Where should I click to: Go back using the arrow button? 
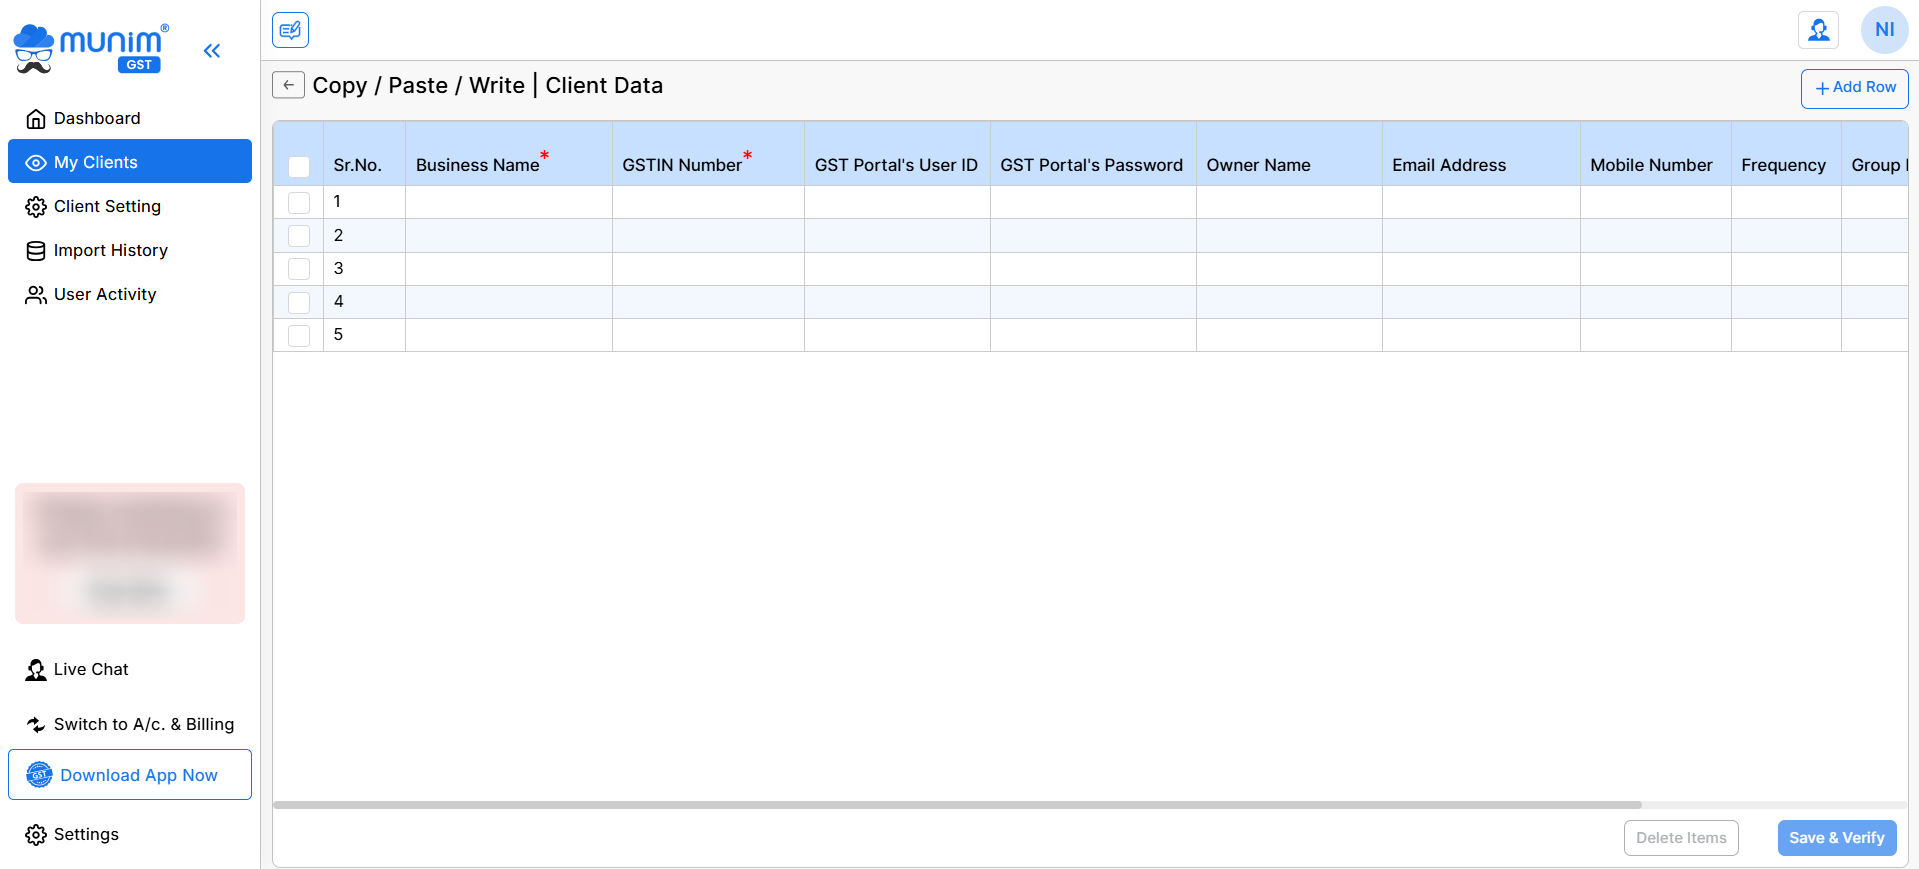click(288, 85)
